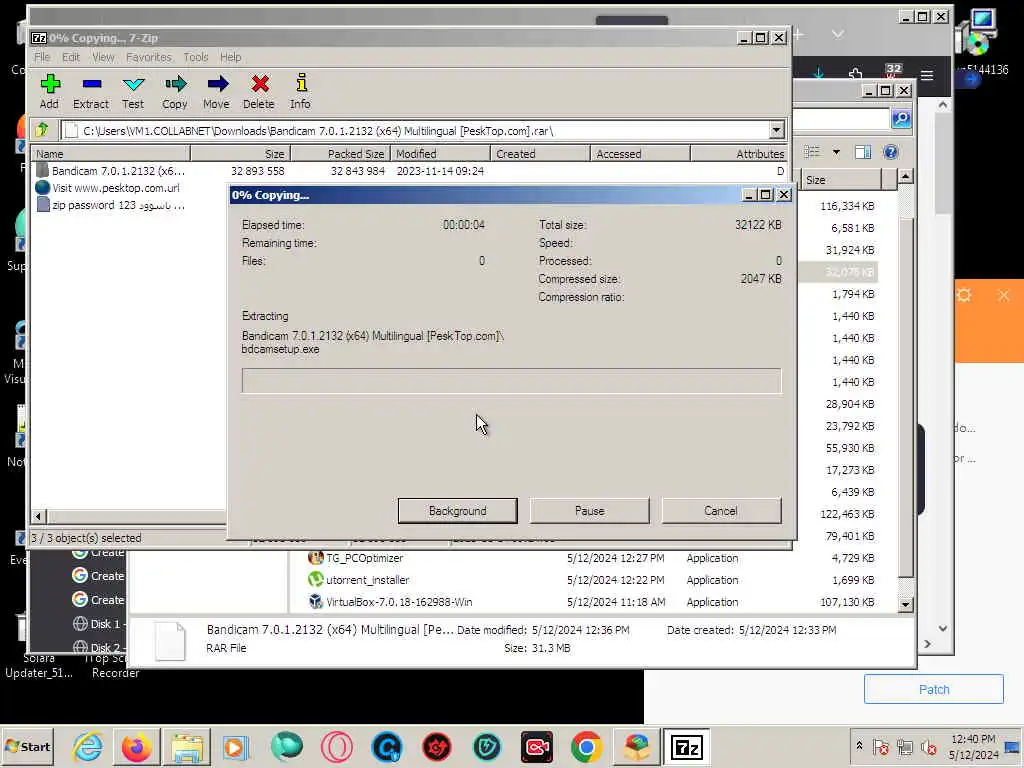Select VirtualBox-7.0.18-162988-Win file
1024x768 pixels.
click(390, 602)
